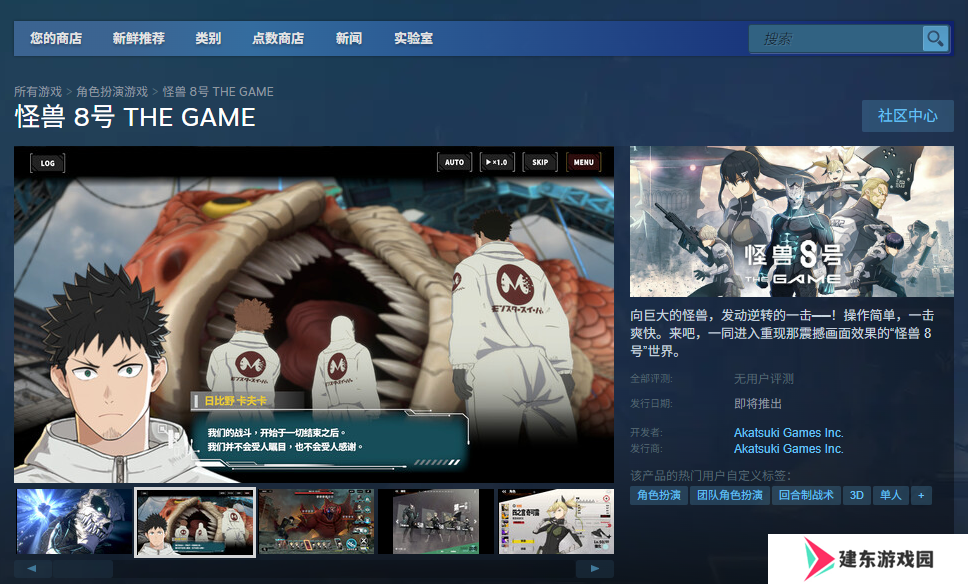Open the 新闻 tab
Viewport: 968px width, 584px height.
(x=349, y=38)
